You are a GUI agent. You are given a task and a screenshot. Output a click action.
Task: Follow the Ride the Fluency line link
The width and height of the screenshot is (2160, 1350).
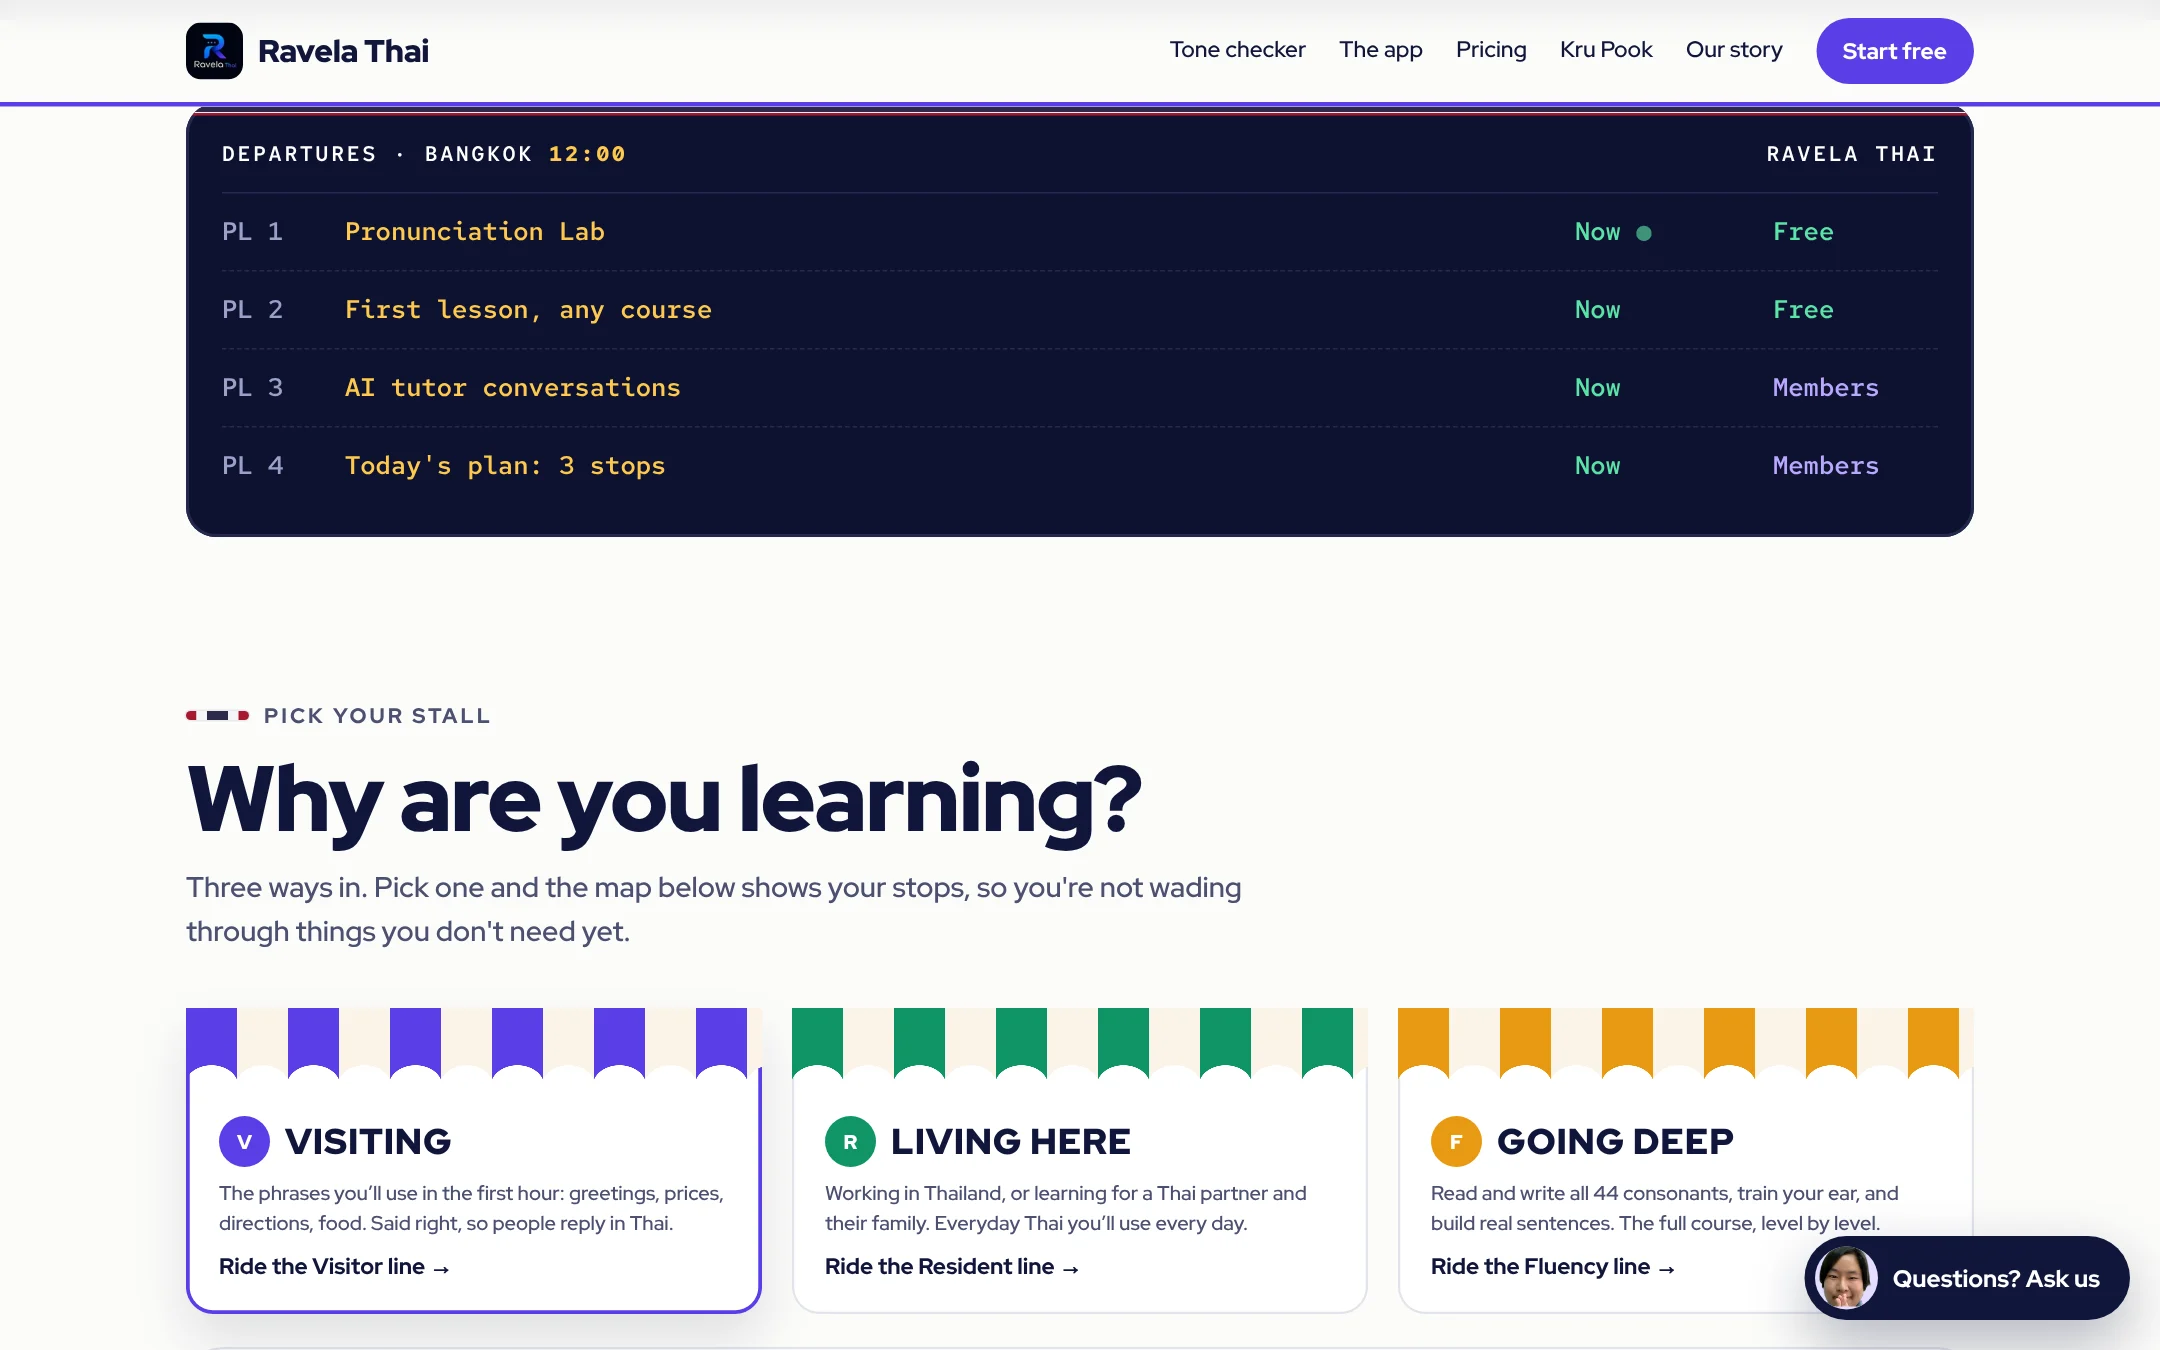pos(1552,1266)
